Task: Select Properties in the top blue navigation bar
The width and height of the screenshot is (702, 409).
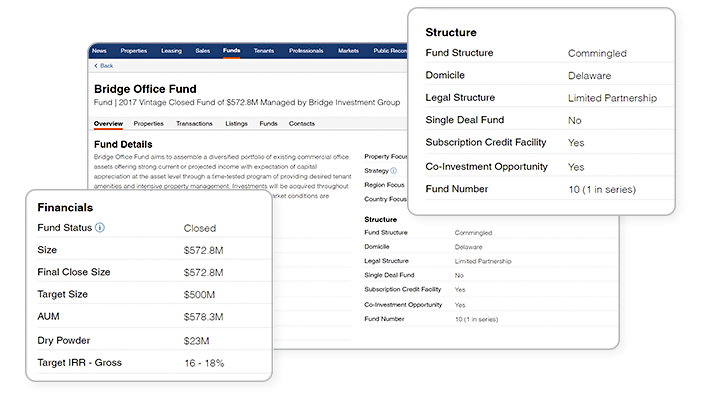Action: coord(134,50)
